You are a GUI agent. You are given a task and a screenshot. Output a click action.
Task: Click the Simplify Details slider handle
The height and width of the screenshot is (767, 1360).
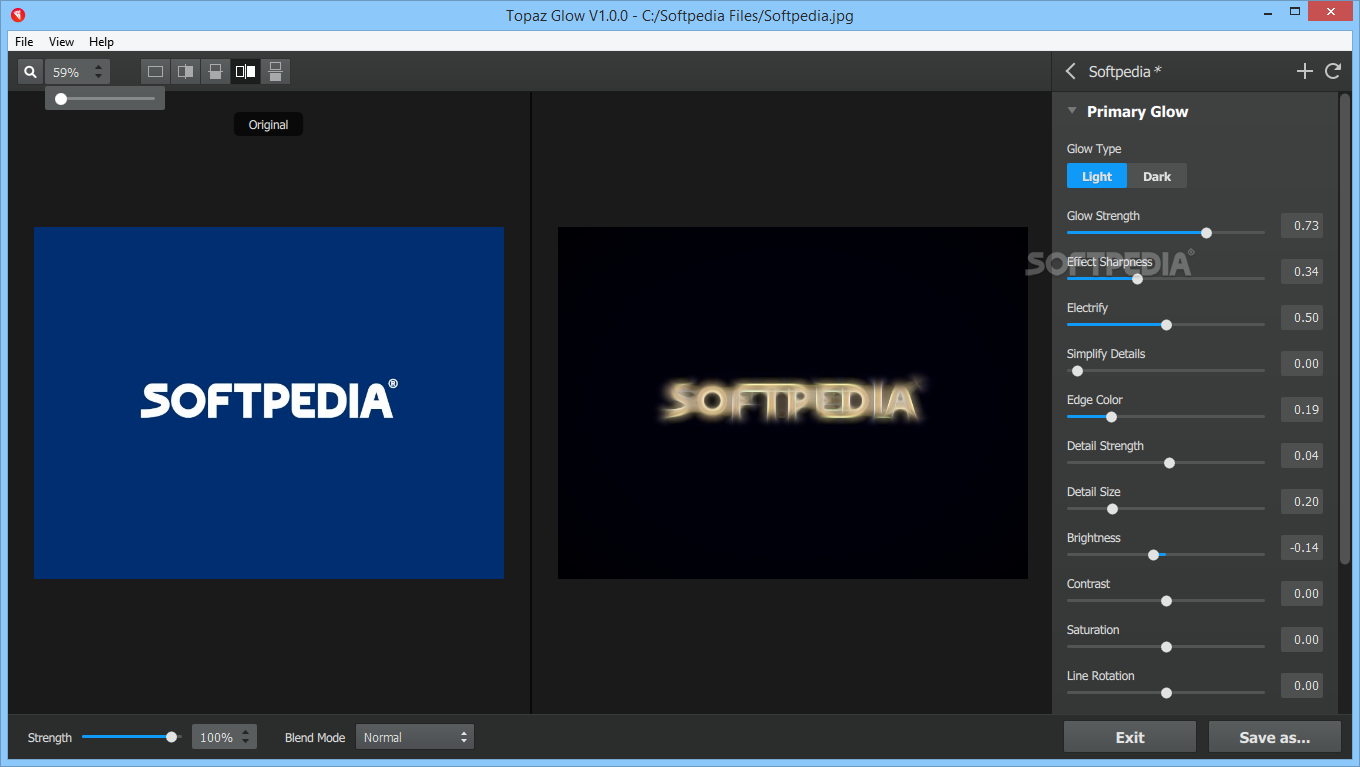[1077, 371]
